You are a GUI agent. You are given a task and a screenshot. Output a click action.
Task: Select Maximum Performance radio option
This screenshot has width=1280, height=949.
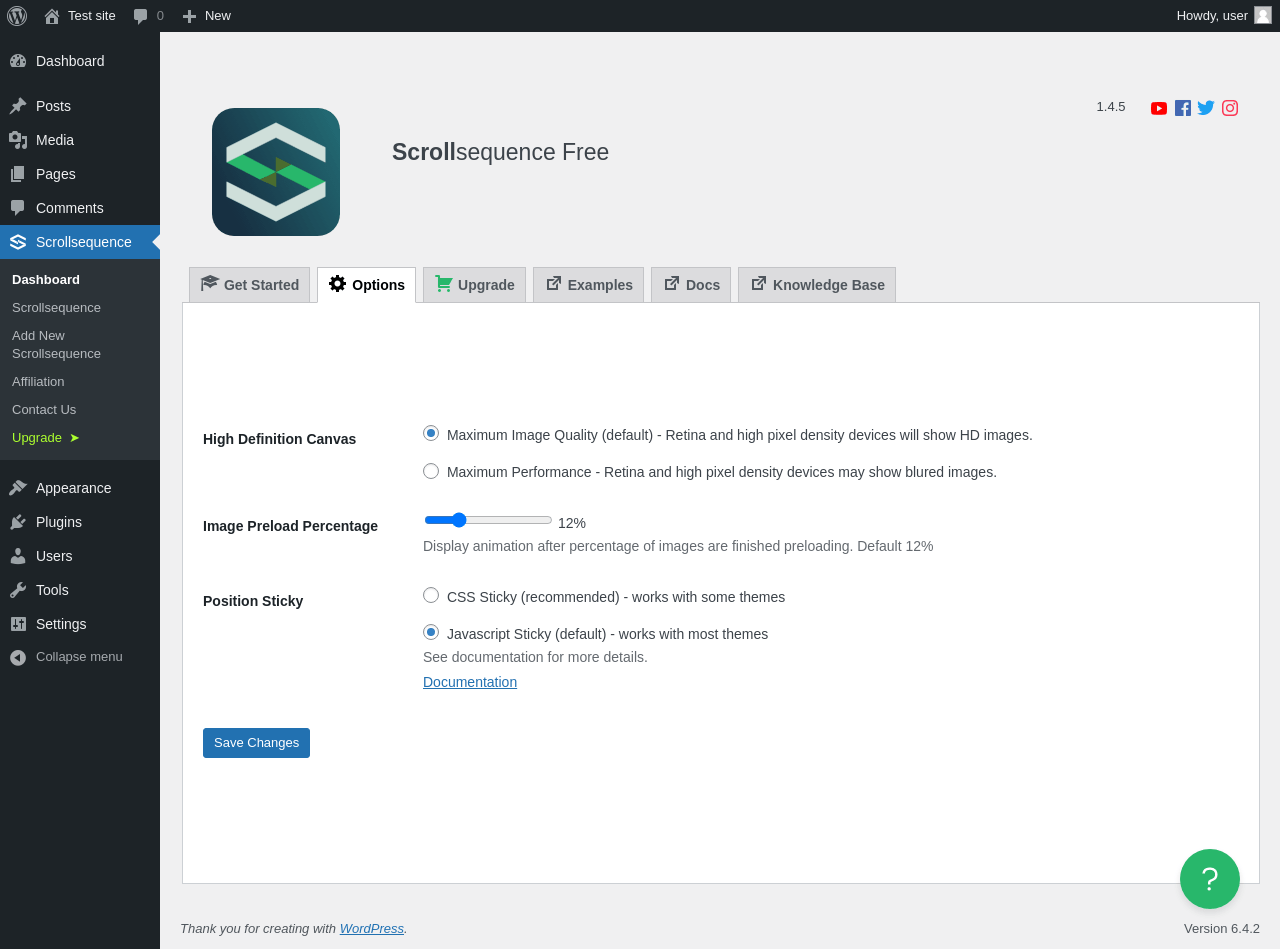click(x=431, y=471)
